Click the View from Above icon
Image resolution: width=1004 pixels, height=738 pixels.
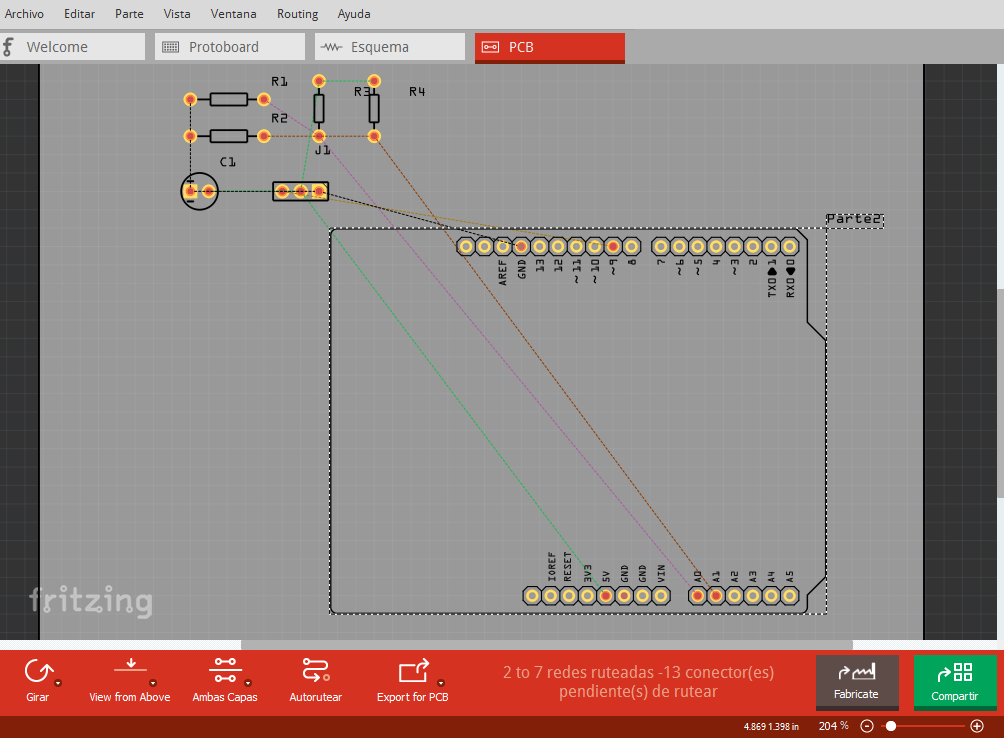click(131, 666)
